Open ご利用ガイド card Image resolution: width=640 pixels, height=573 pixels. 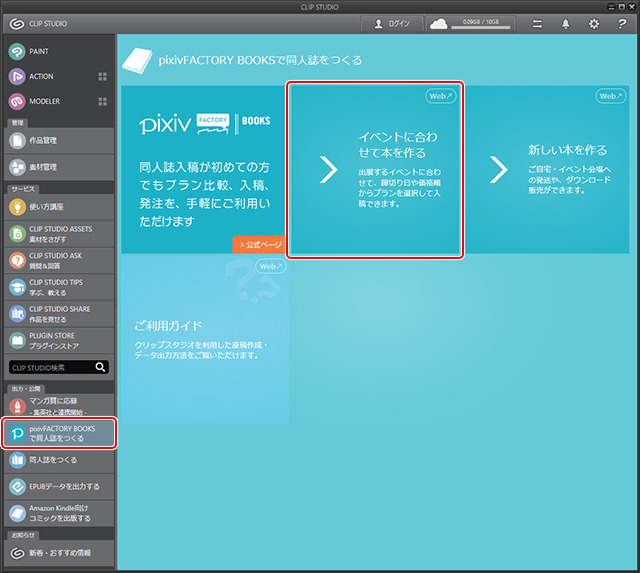pos(205,339)
